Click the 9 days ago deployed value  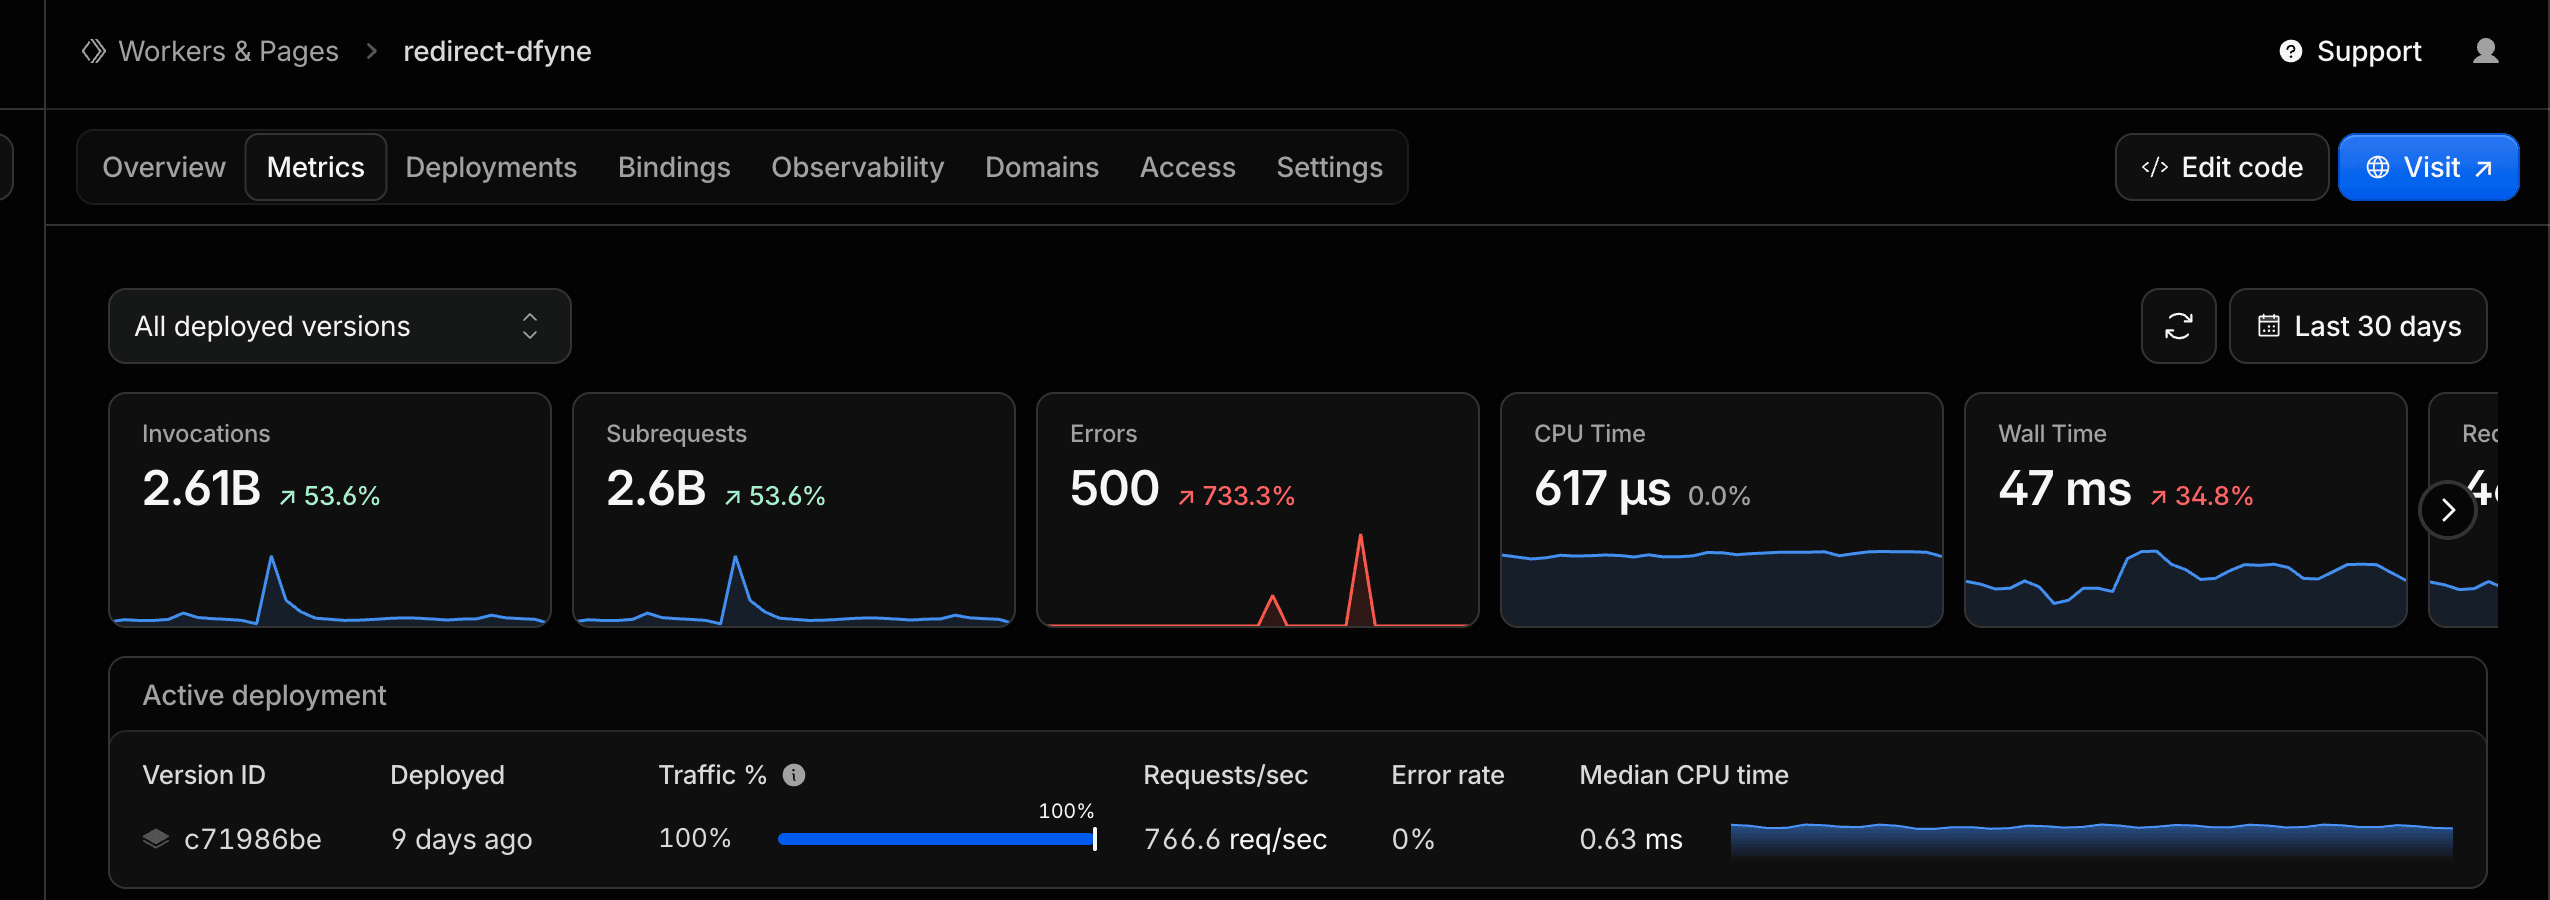coord(462,839)
